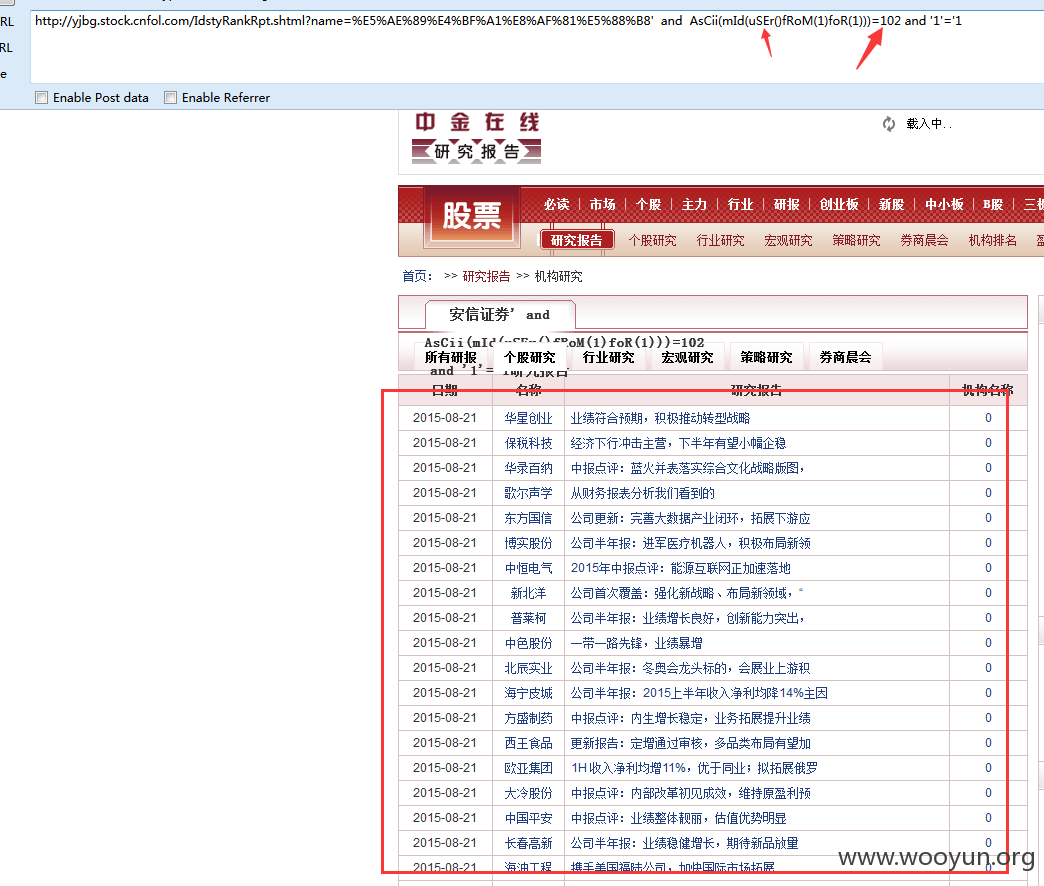Open the 新股 navigation item
Screen dimensions: 1044x886
892,204
